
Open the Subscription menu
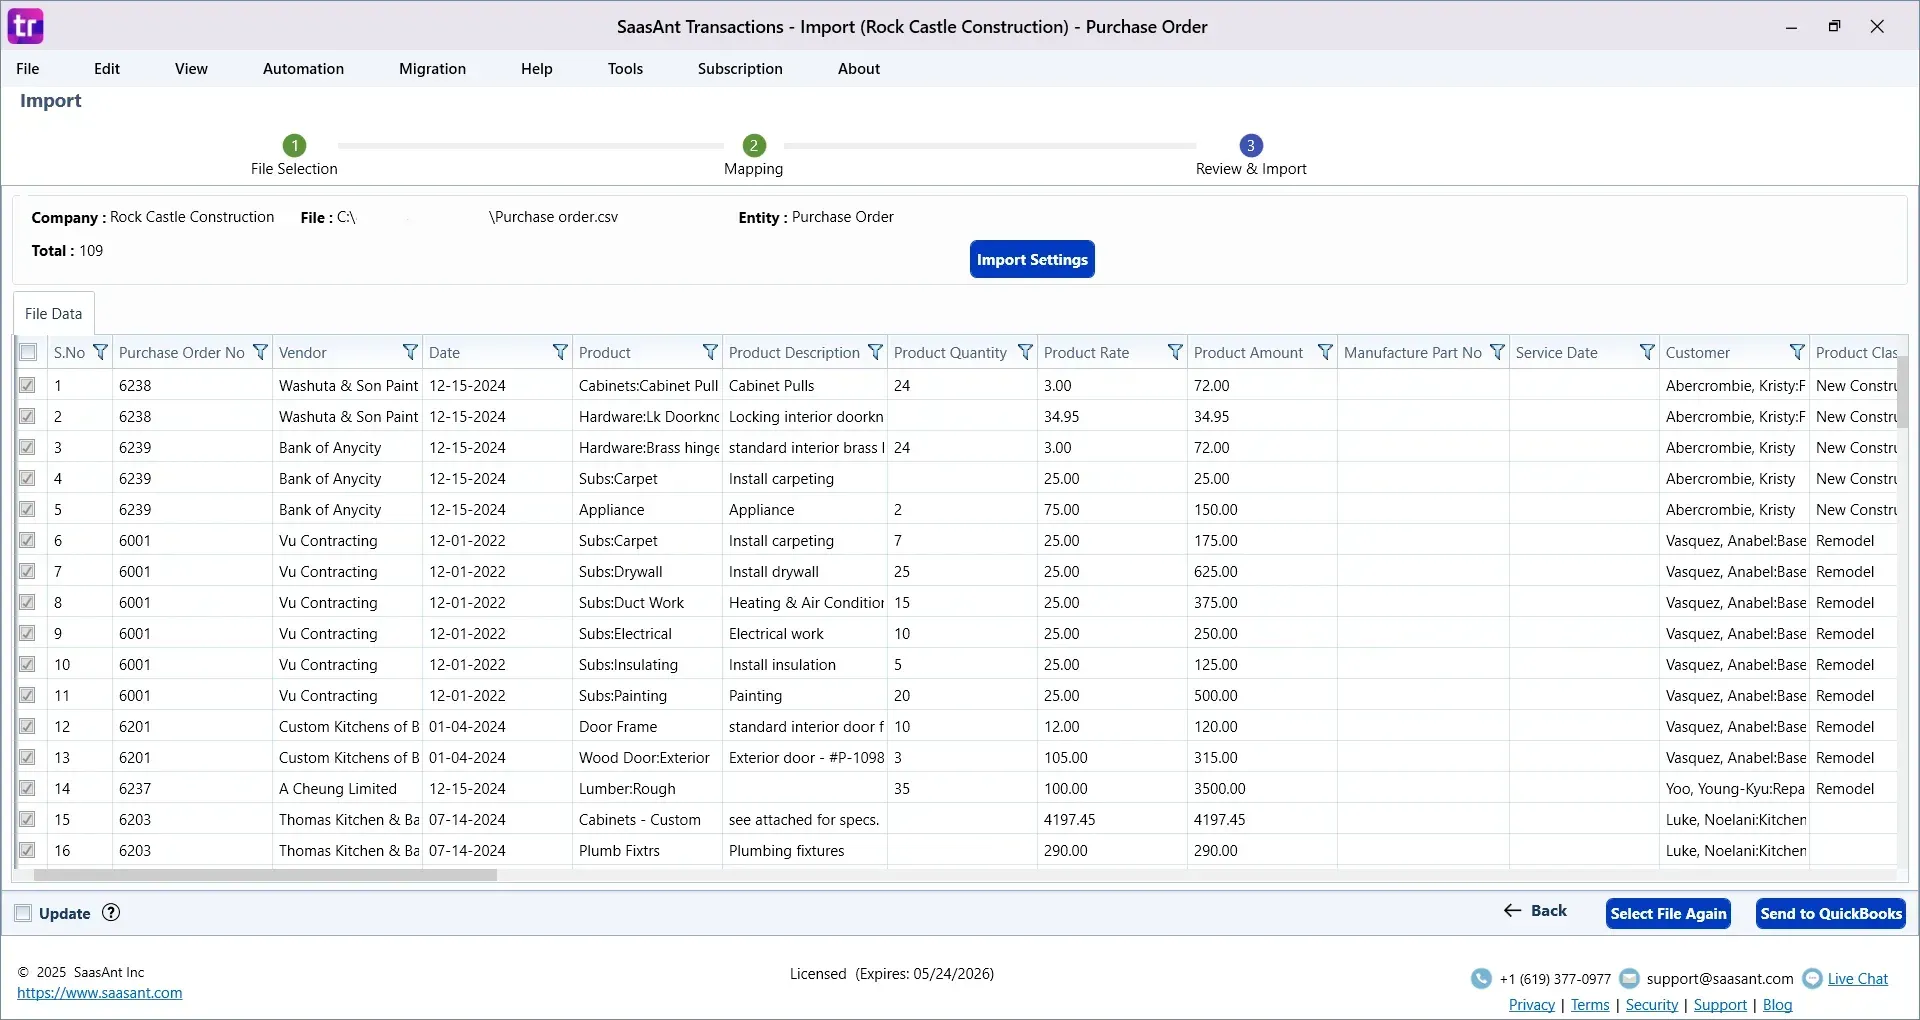pos(740,69)
